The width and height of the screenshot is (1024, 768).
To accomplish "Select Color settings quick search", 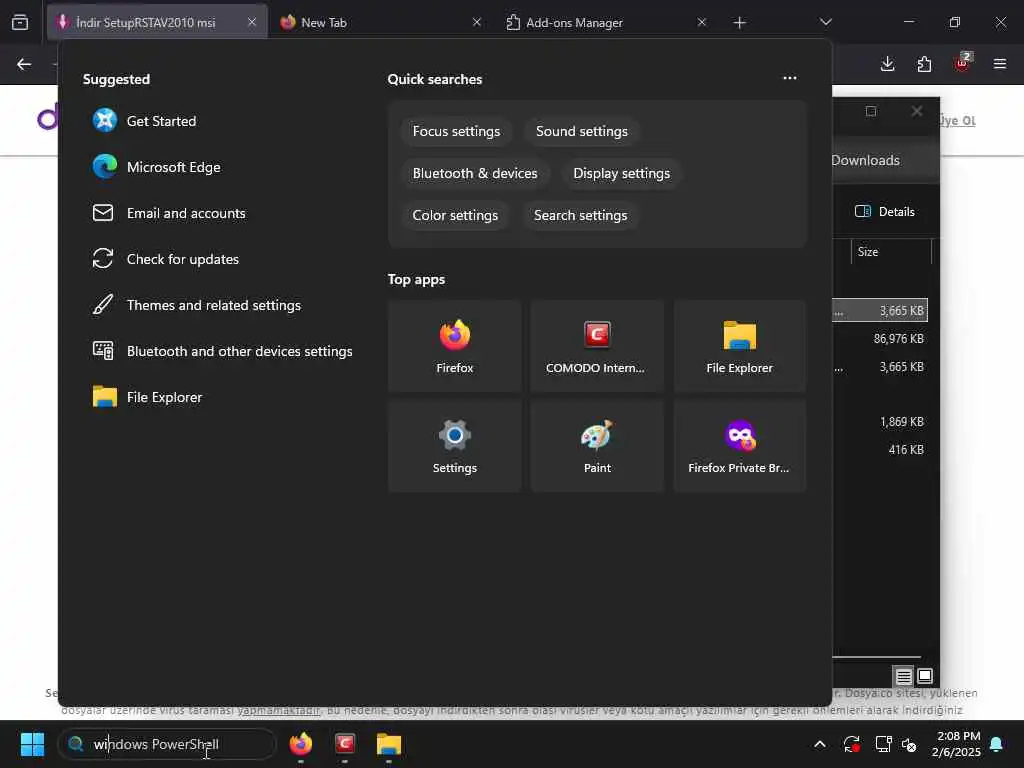I will tap(455, 215).
